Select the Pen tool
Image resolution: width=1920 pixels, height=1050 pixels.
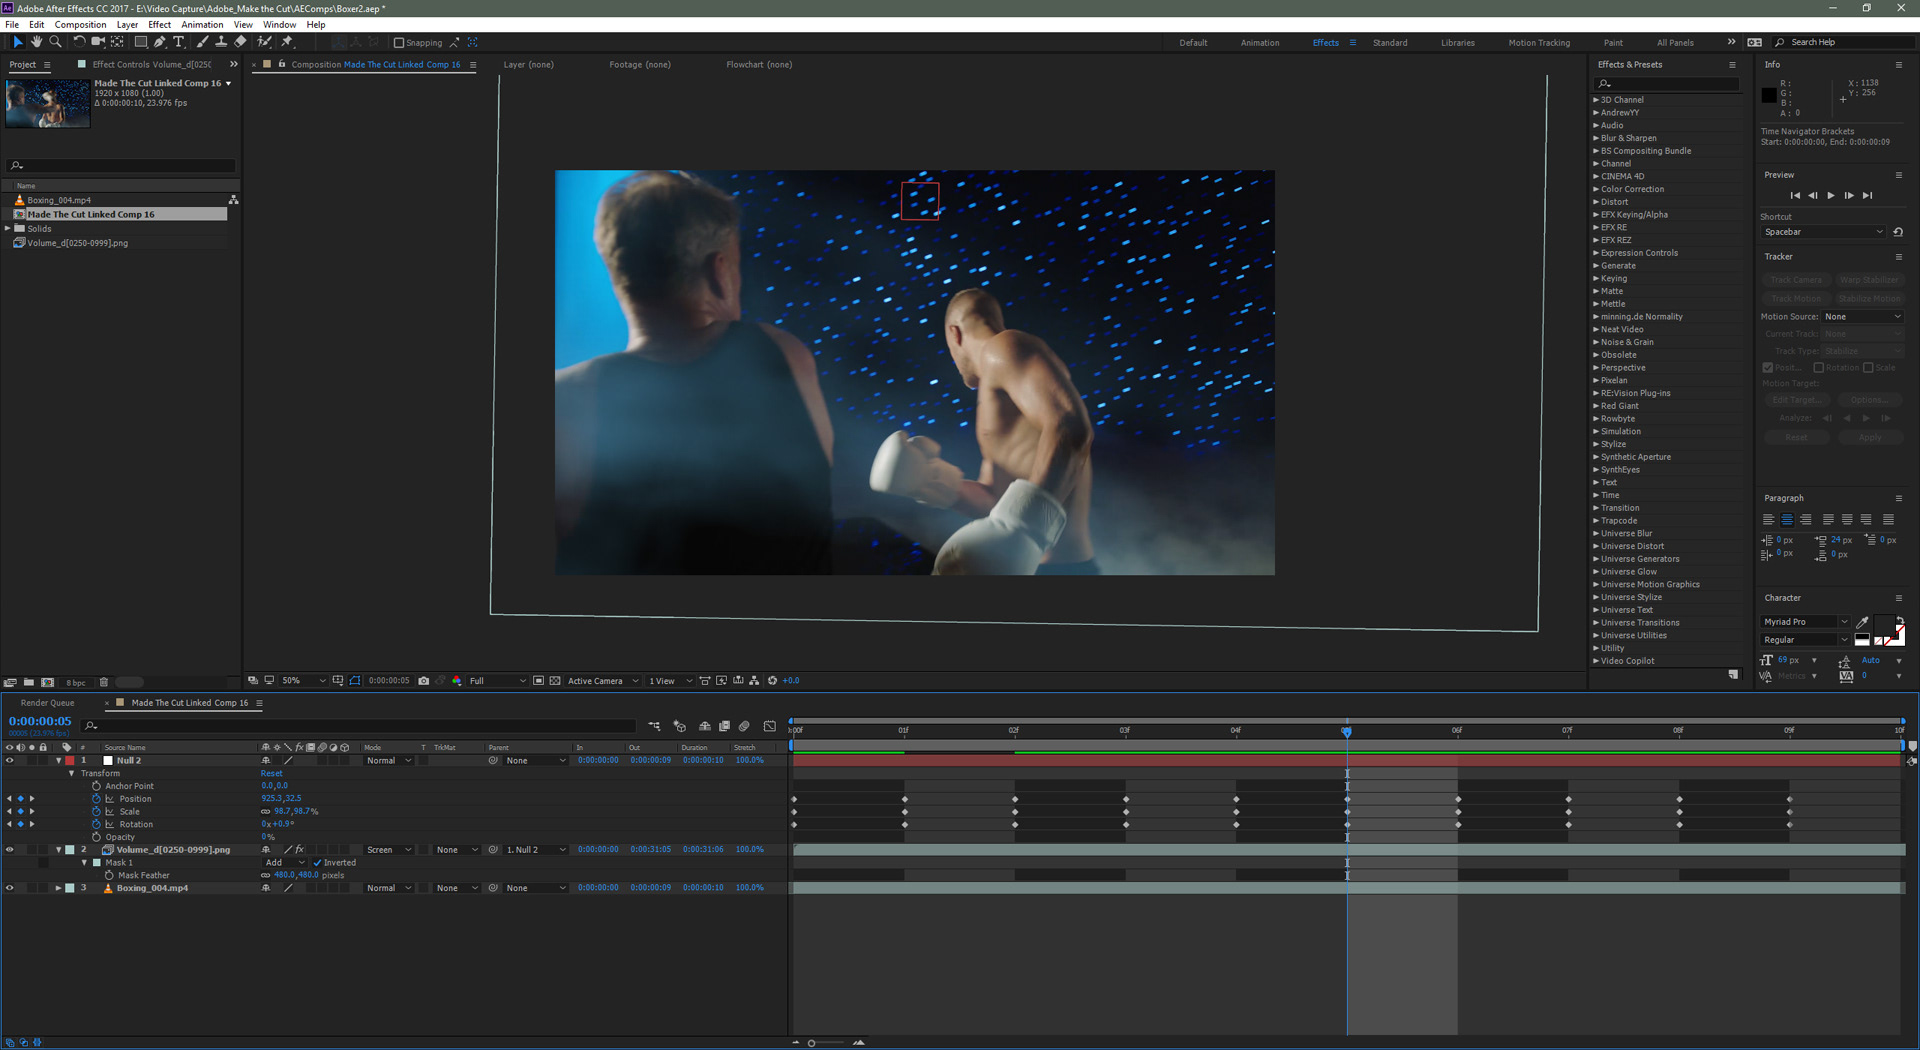(x=160, y=42)
